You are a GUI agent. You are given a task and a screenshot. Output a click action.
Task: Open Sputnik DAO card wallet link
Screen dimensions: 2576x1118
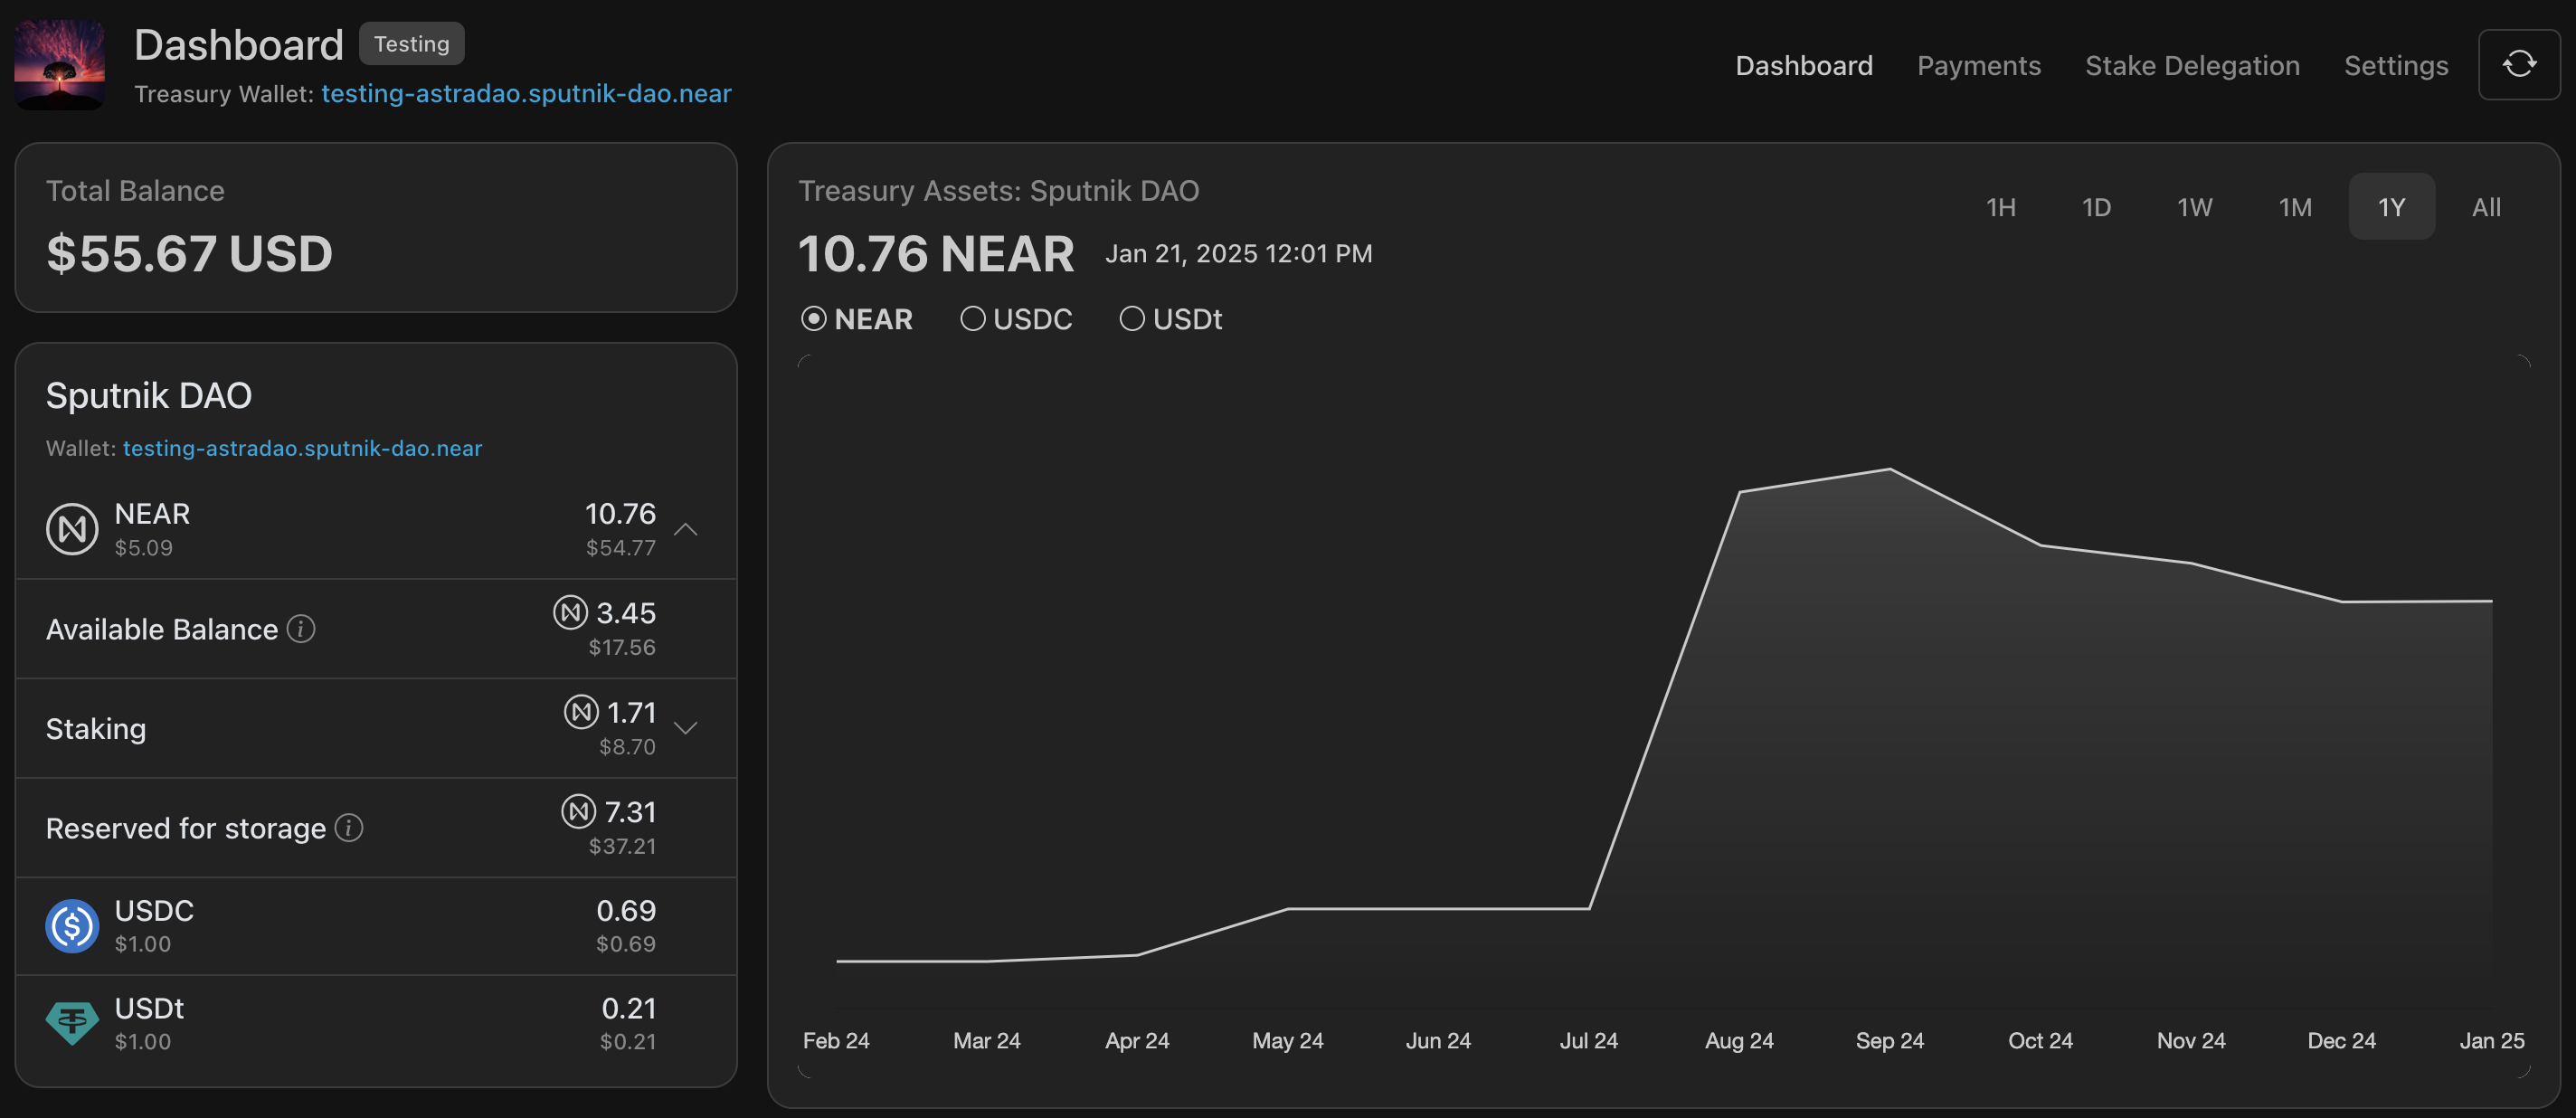coord(302,448)
